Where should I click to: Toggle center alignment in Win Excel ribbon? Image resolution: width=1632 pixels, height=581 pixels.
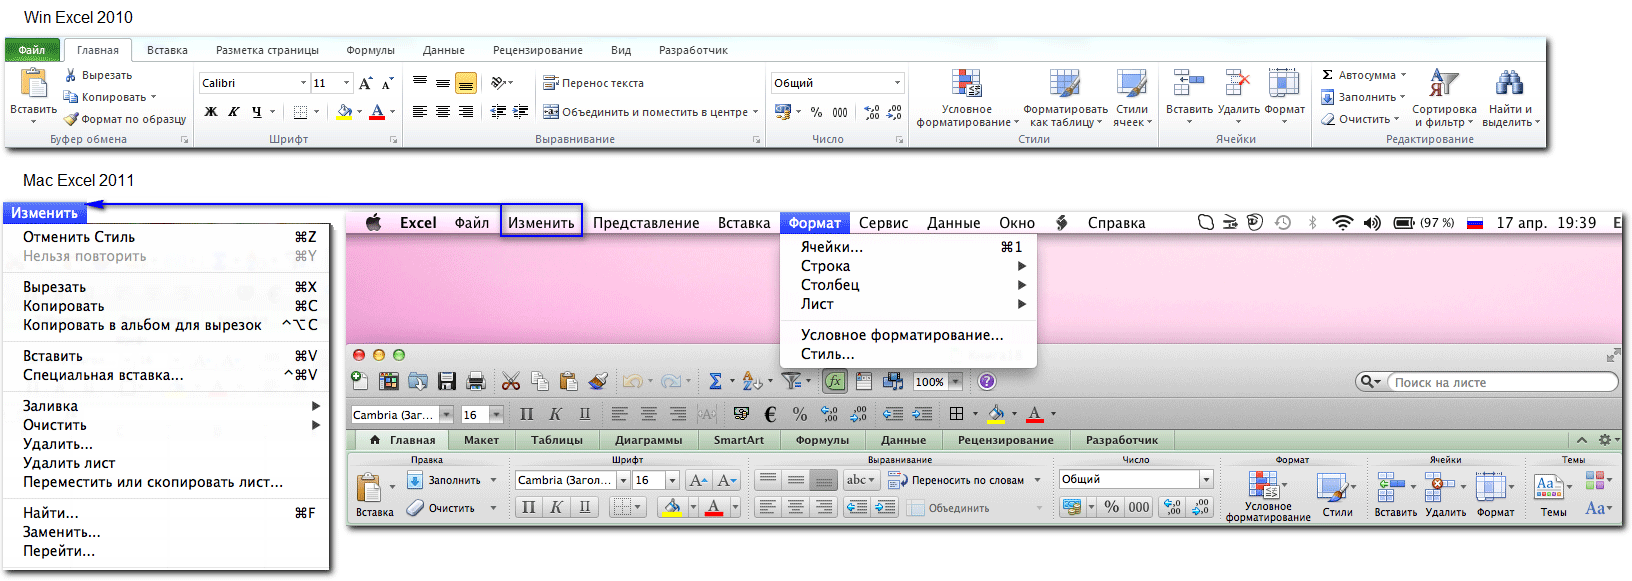(x=442, y=112)
